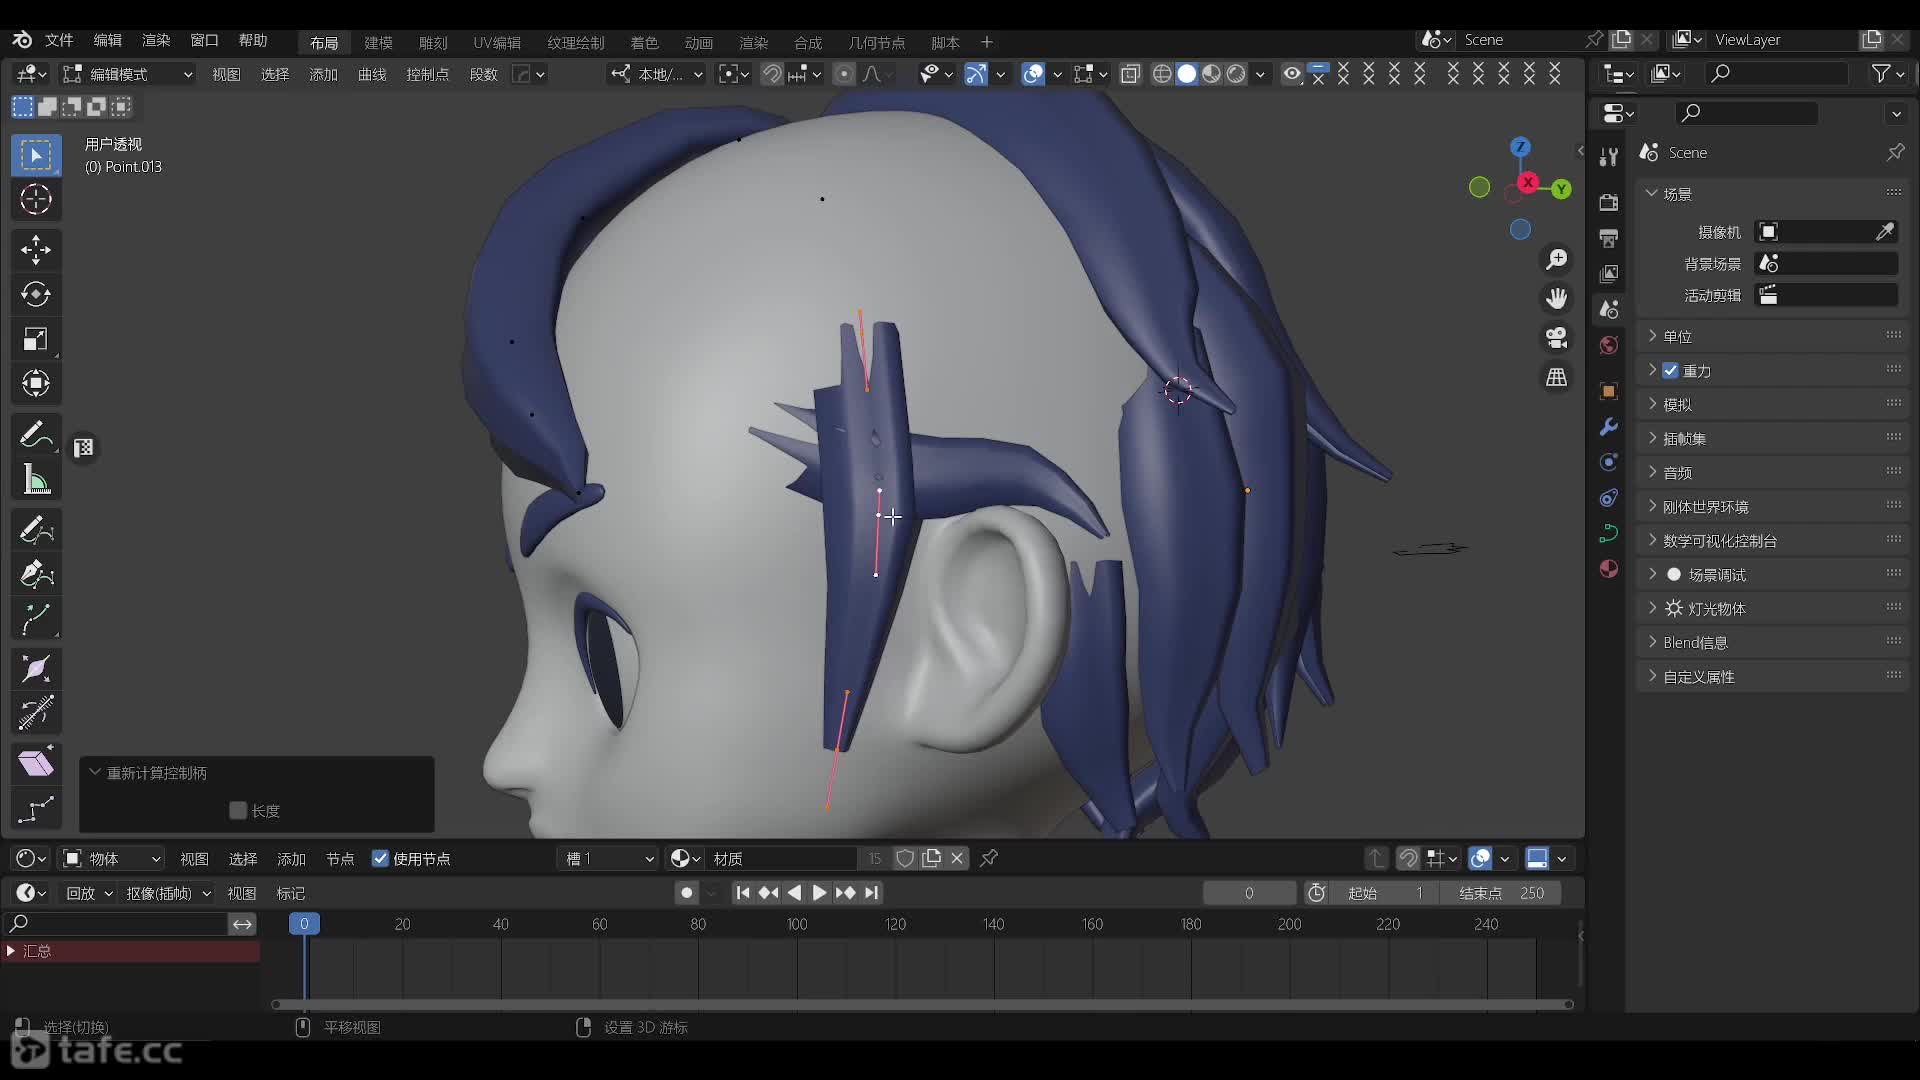Switch perspective/orthographic grid icon
The width and height of the screenshot is (1920, 1080).
click(1557, 377)
